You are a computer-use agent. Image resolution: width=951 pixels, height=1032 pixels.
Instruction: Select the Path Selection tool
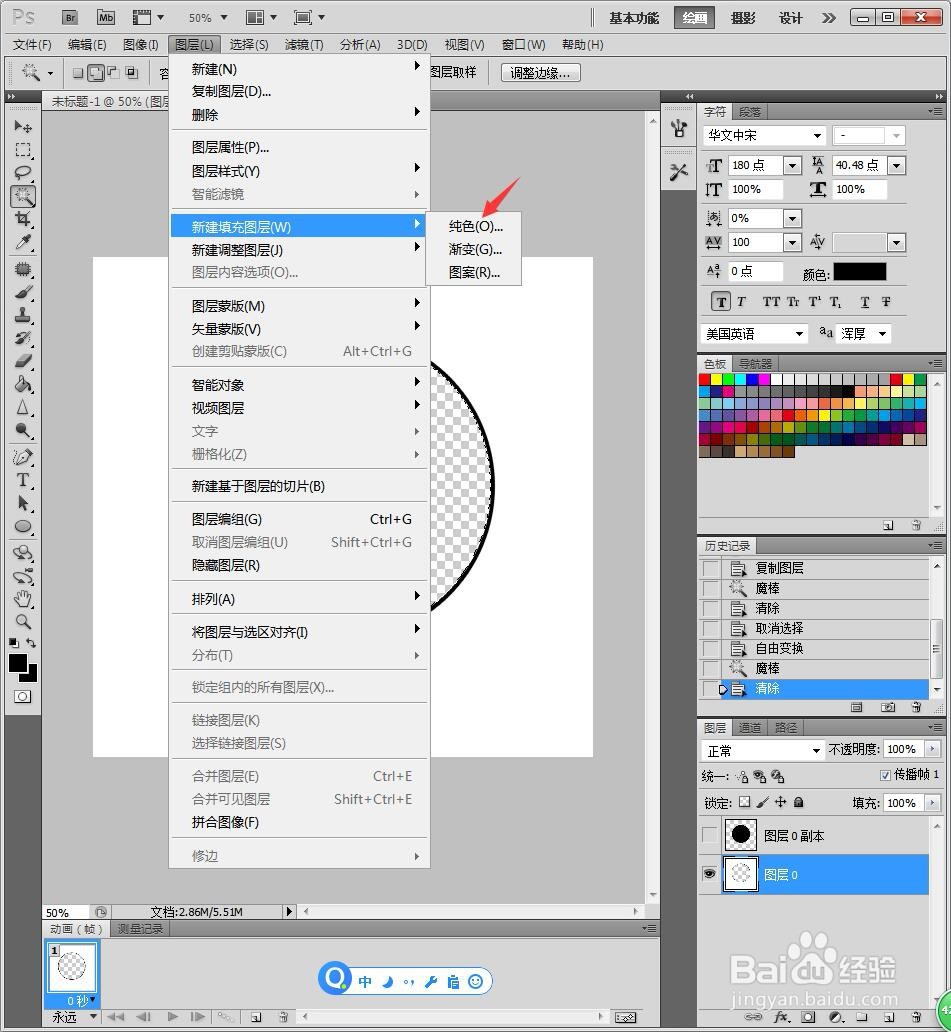pos(23,503)
